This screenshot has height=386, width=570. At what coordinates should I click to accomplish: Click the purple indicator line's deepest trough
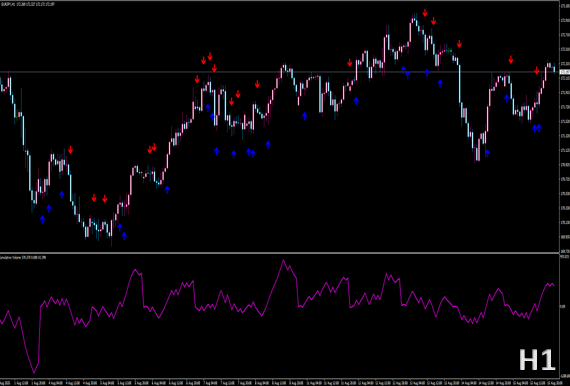coord(34,371)
